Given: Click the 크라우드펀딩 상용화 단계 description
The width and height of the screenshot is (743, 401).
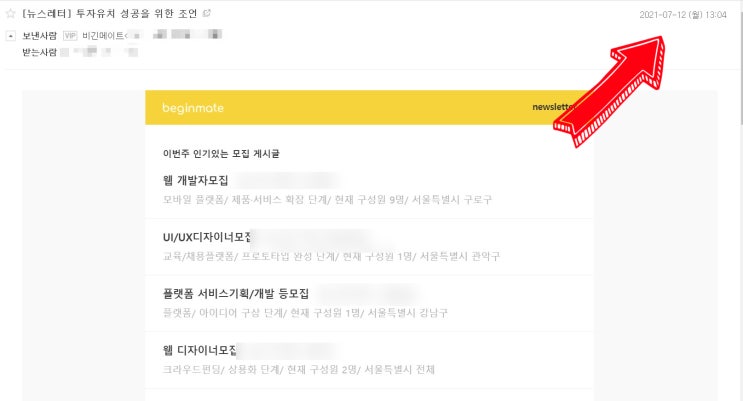Looking at the screenshot, I should [x=299, y=369].
